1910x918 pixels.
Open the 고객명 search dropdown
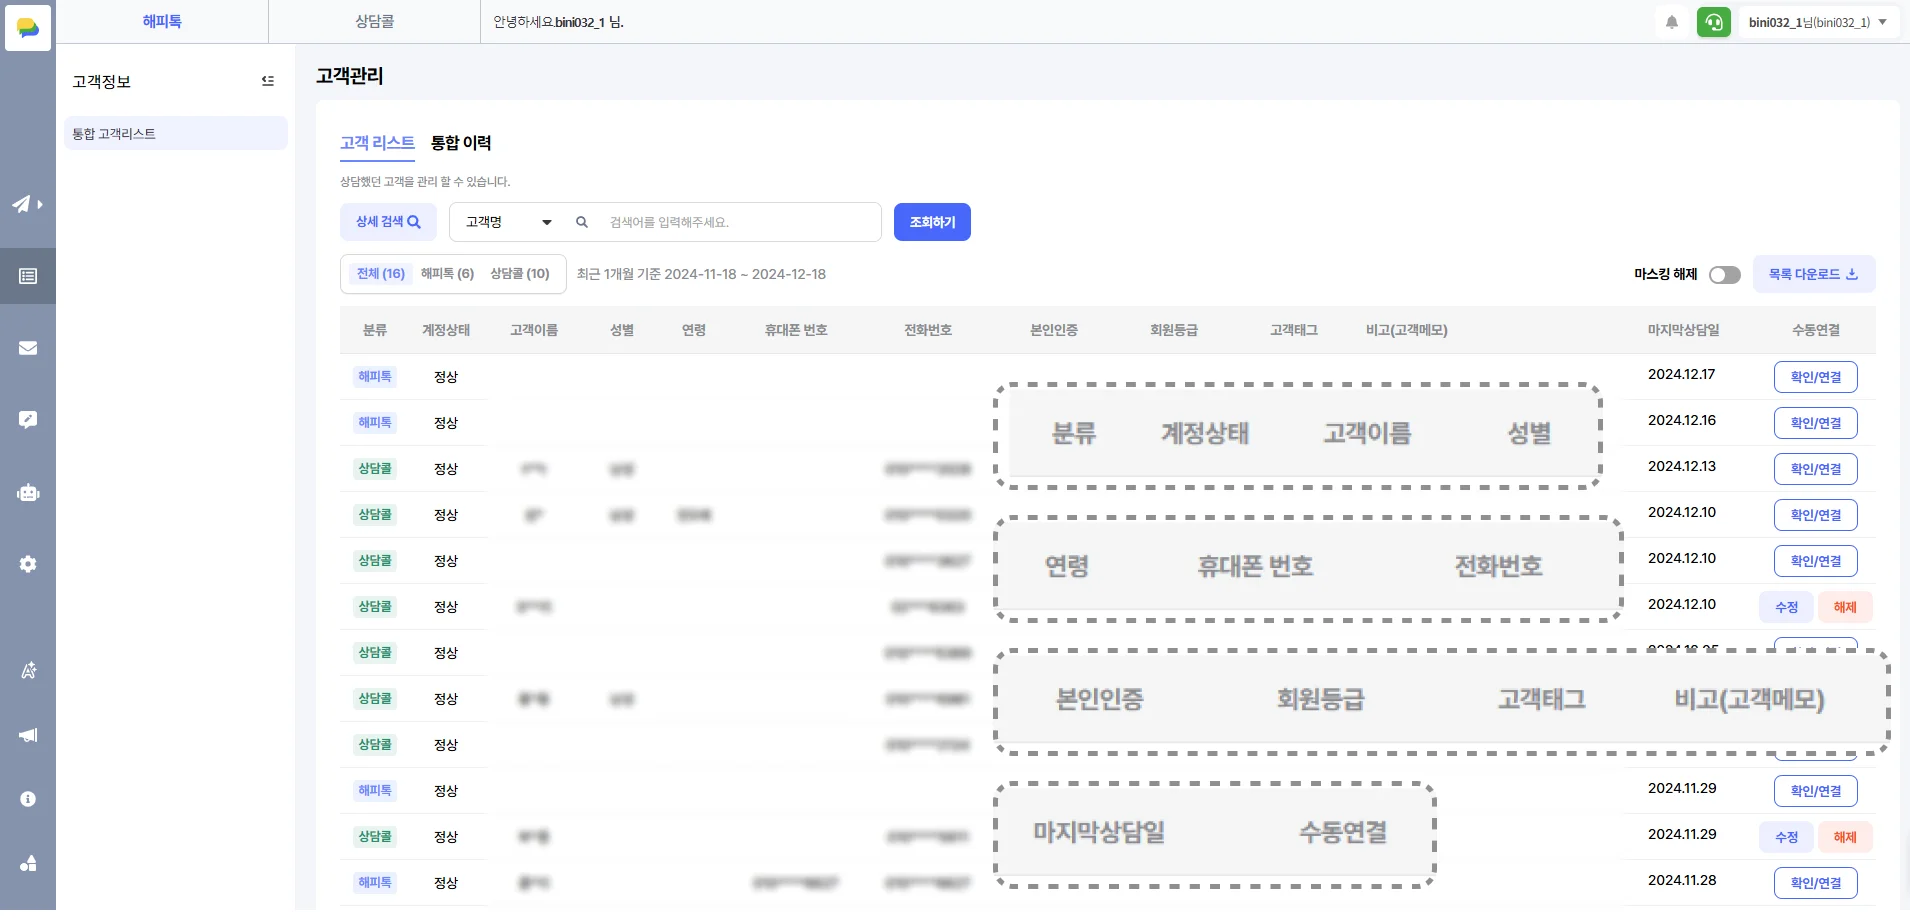tap(506, 222)
